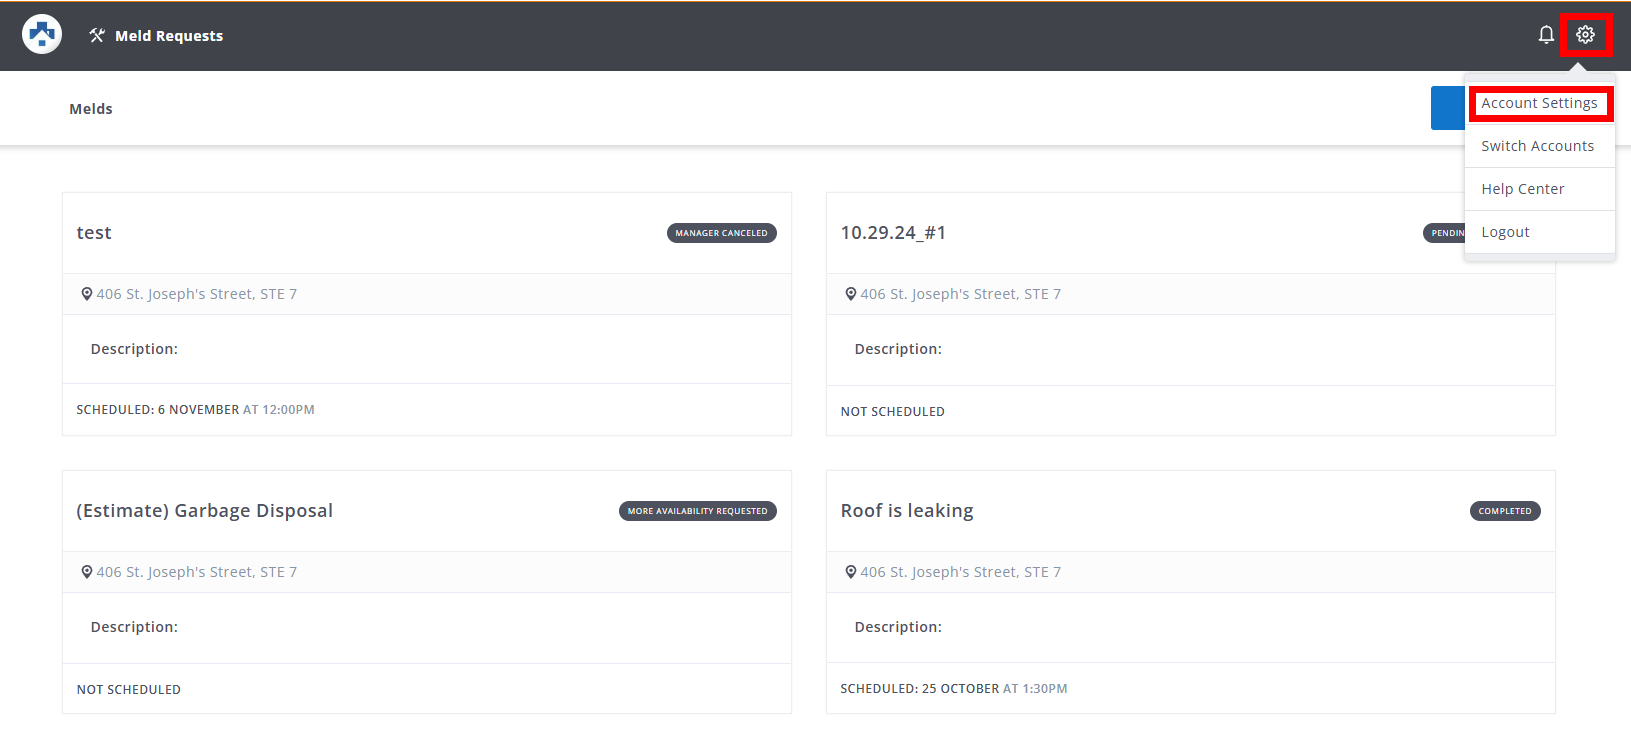Click location pin on test meld

tap(87, 294)
